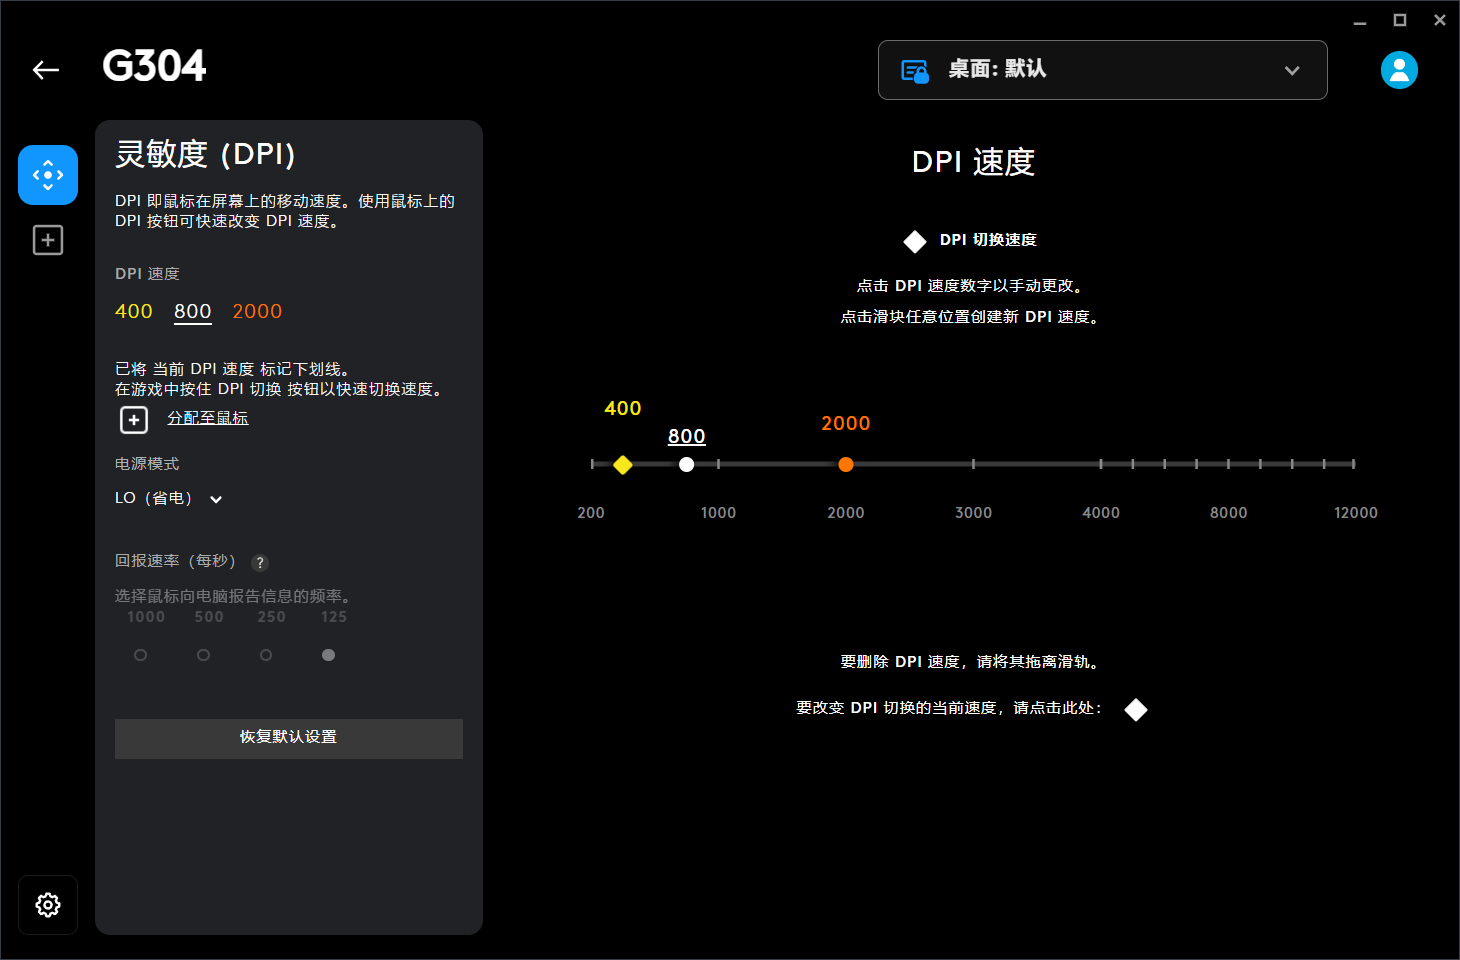Click 2000 label above the slider
This screenshot has width=1460, height=960.
(846, 423)
